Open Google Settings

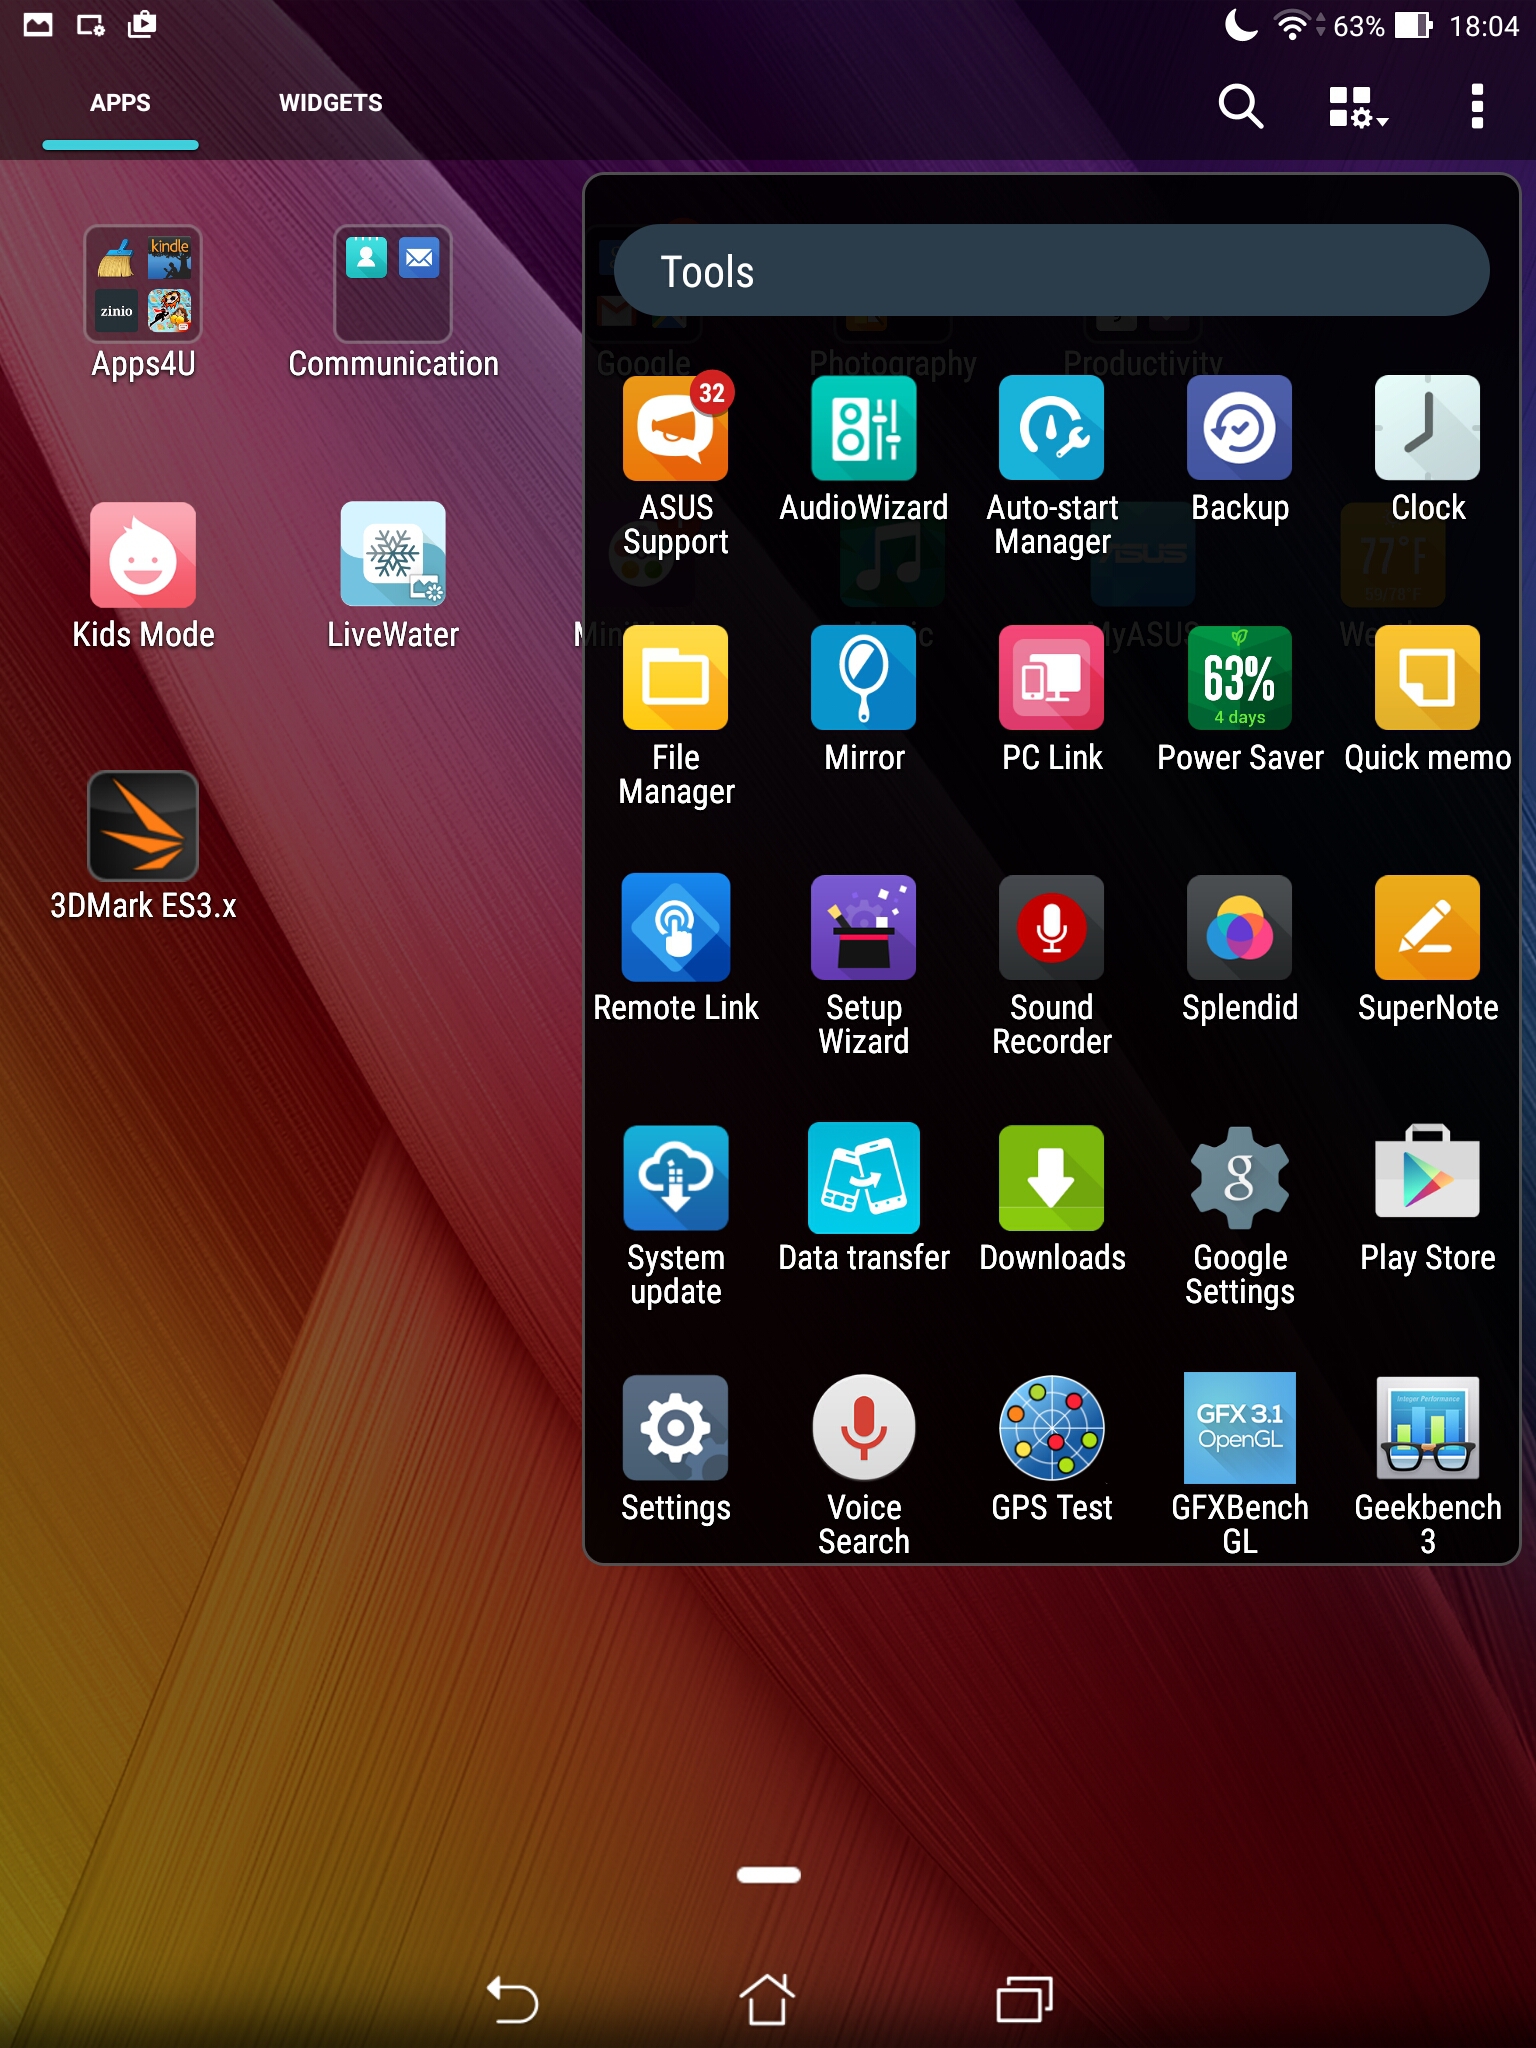tap(1240, 1178)
